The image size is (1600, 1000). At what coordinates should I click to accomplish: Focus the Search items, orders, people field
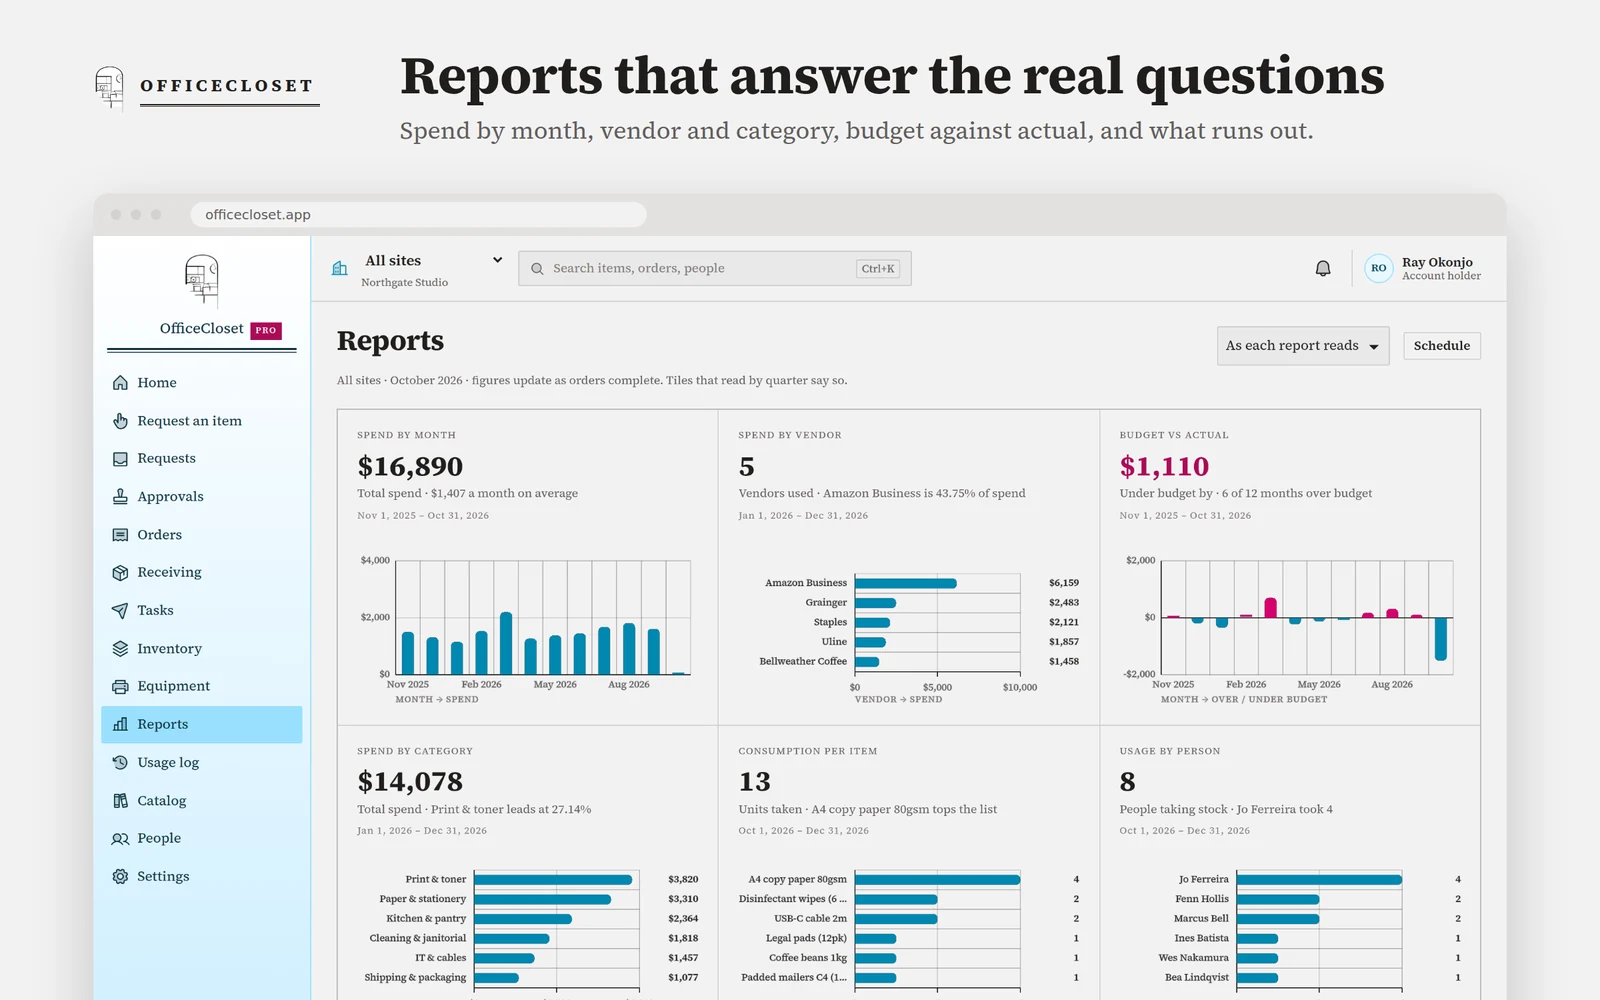pos(715,268)
